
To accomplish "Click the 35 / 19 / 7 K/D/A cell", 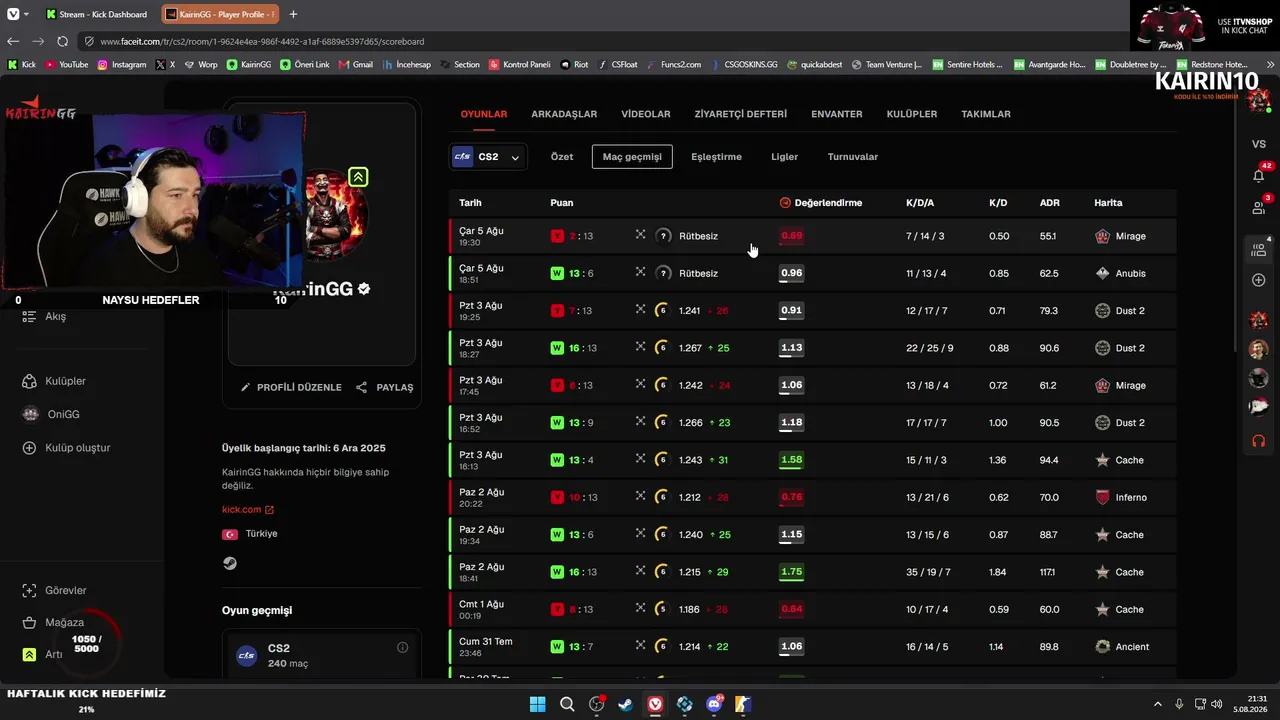I will [928, 572].
